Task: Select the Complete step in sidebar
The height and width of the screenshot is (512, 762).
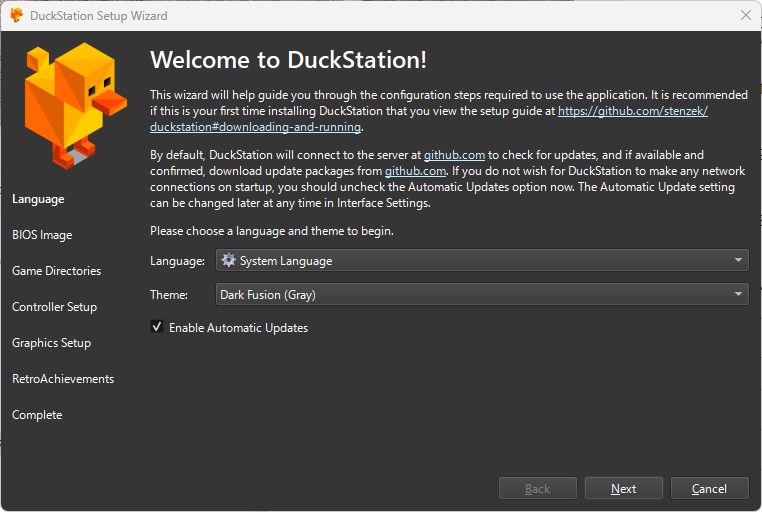Action: coord(37,415)
